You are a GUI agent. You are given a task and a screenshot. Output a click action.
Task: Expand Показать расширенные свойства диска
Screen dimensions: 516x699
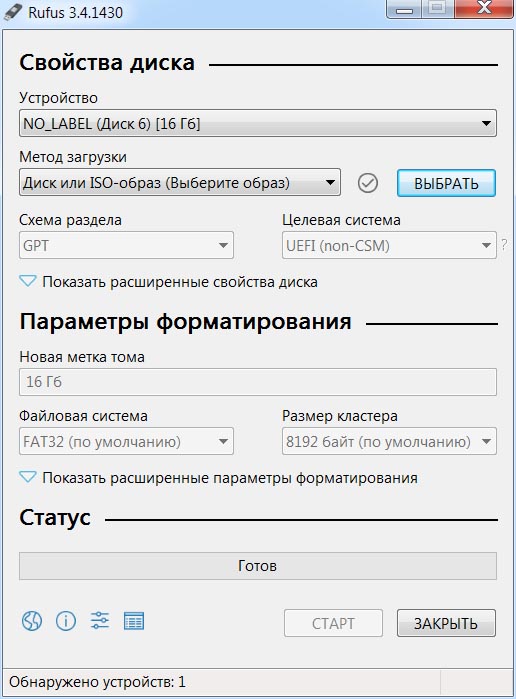169,282
